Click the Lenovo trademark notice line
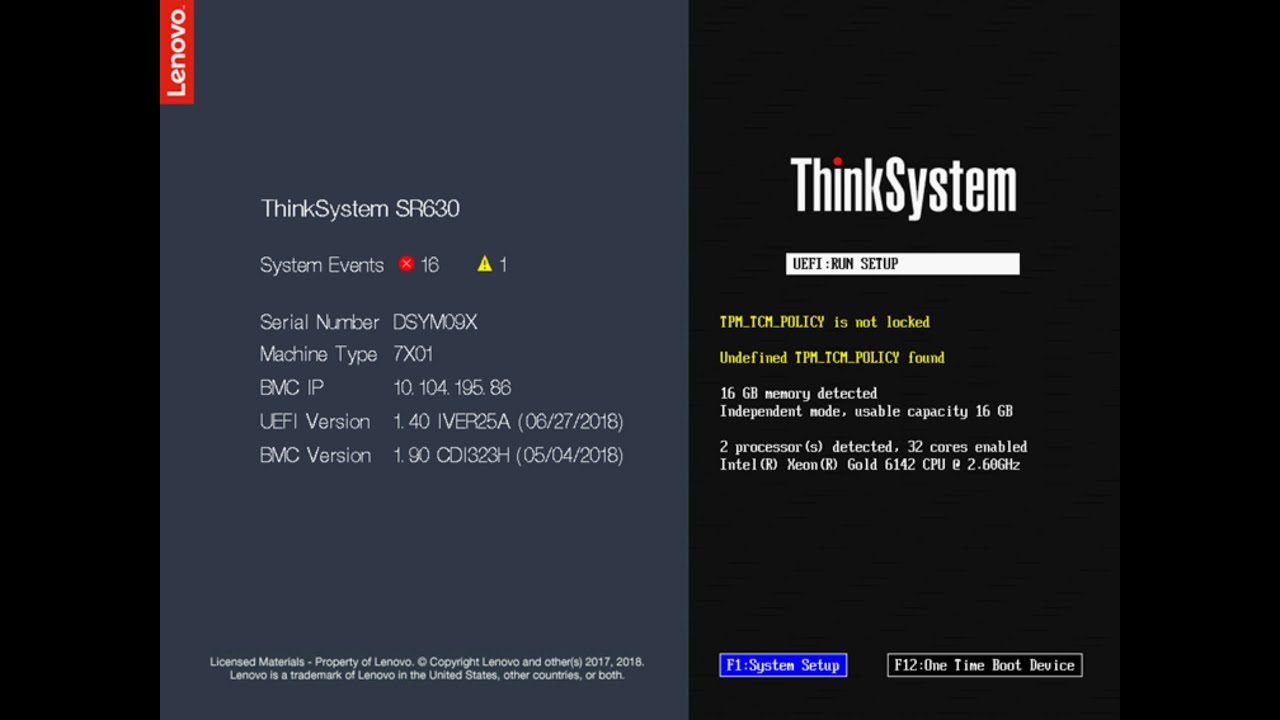The height and width of the screenshot is (720, 1280). click(x=427, y=675)
